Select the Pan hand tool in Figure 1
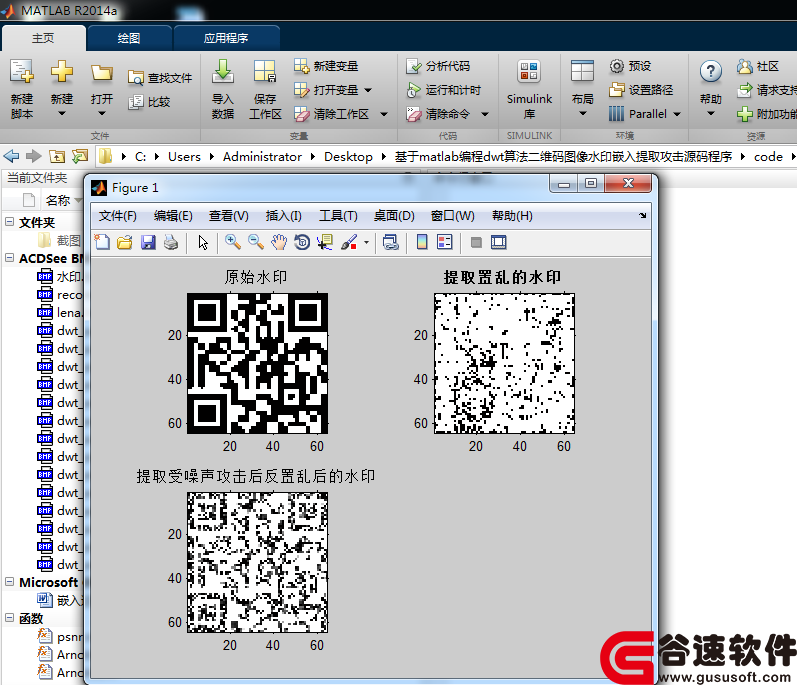 click(x=279, y=242)
